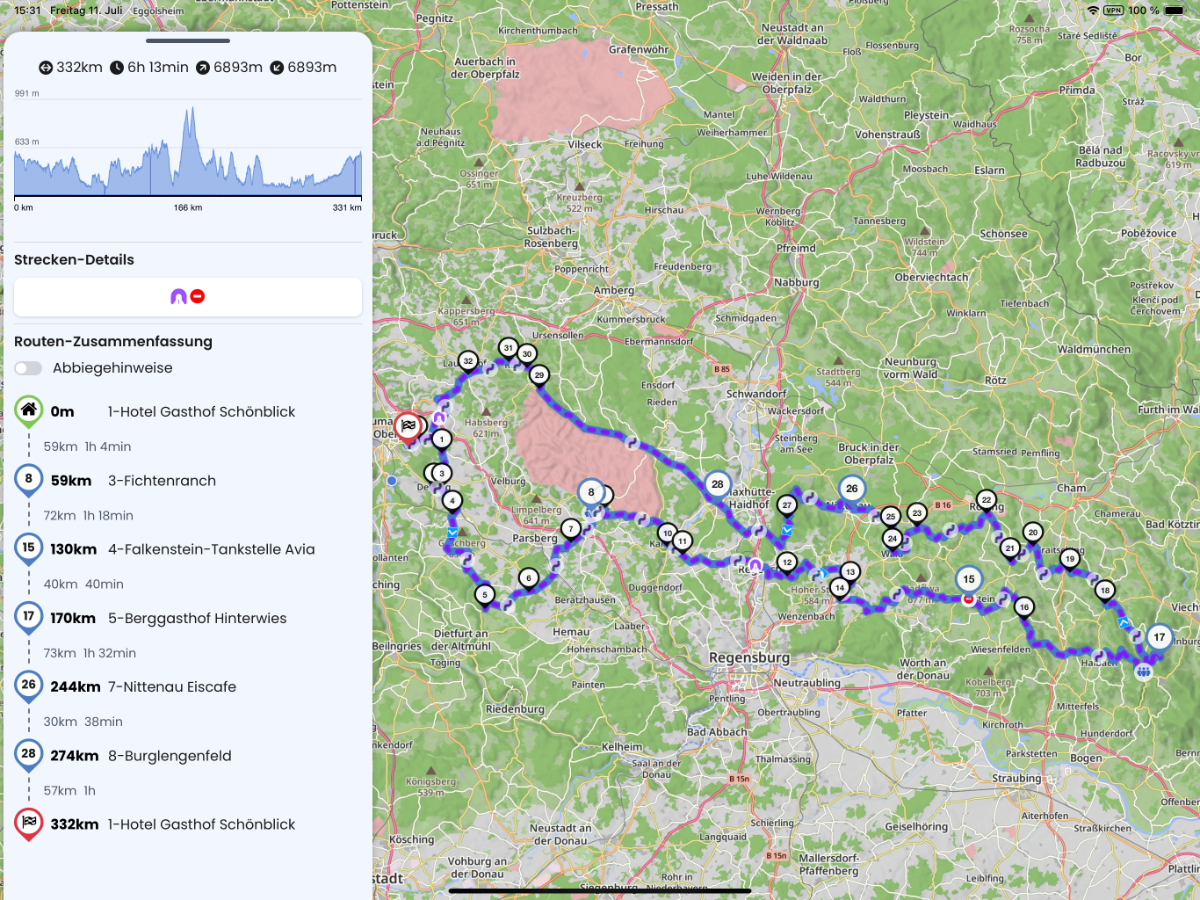Tap the waypoint 26 pin on the map
Screen dimensions: 1200x900
(x=851, y=489)
